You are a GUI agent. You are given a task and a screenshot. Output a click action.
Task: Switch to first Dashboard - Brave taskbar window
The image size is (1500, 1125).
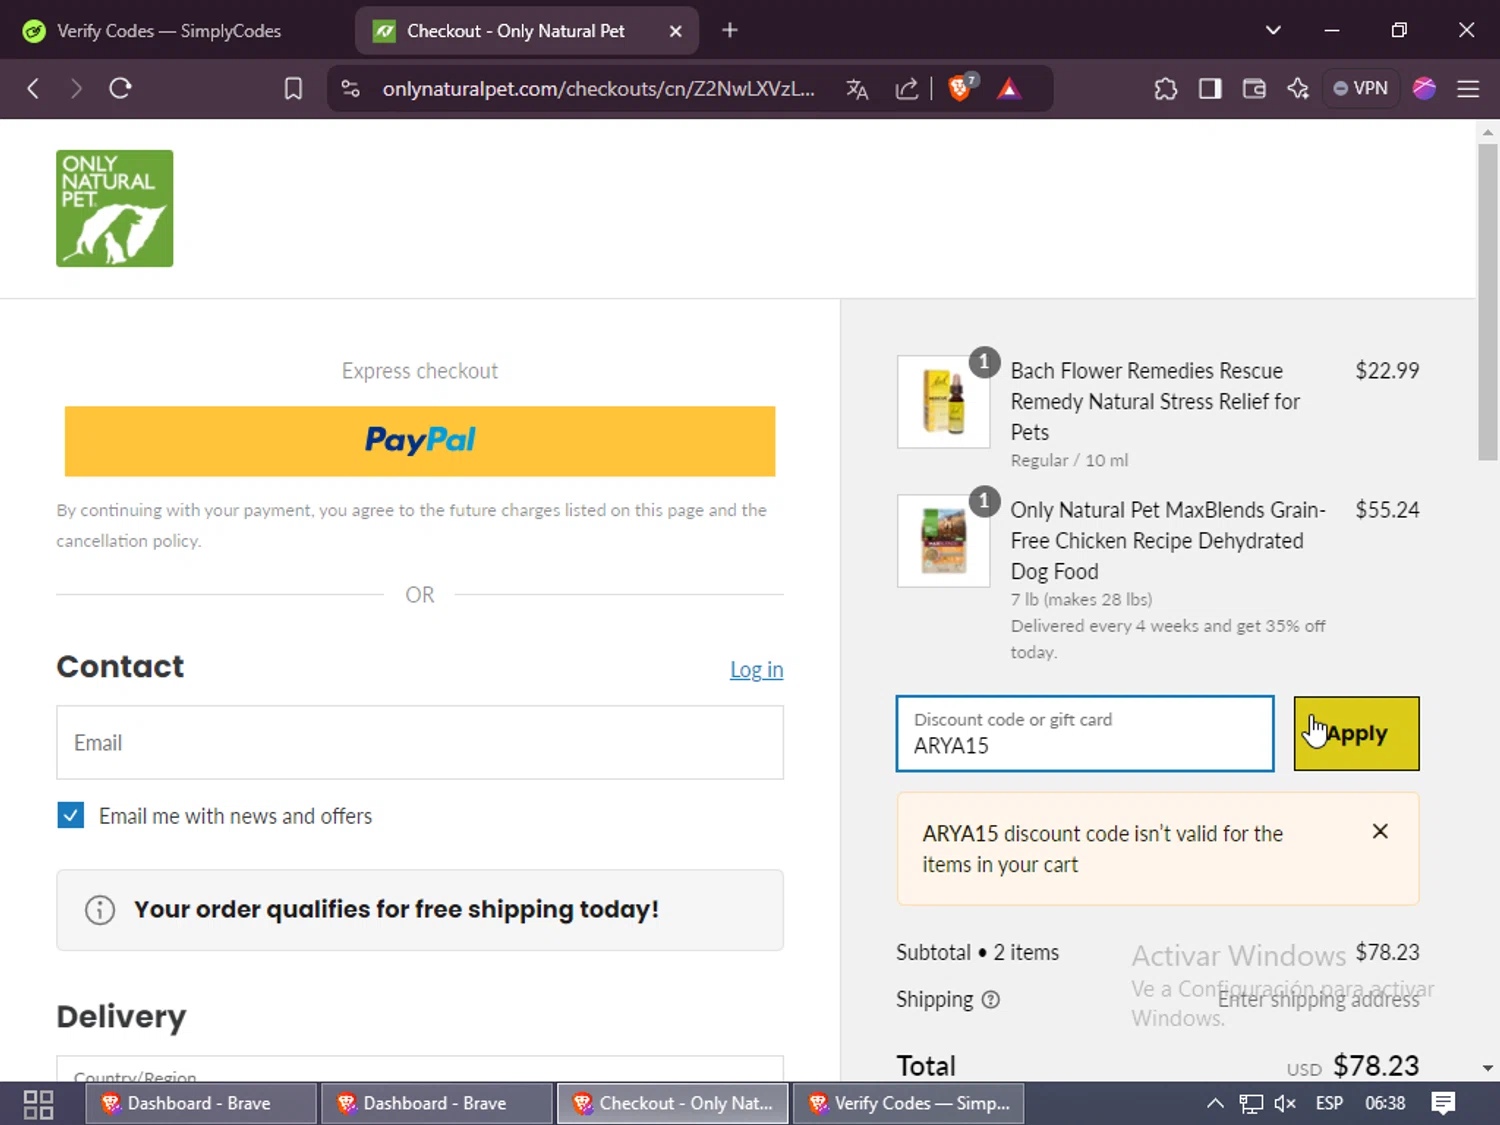coord(199,1104)
